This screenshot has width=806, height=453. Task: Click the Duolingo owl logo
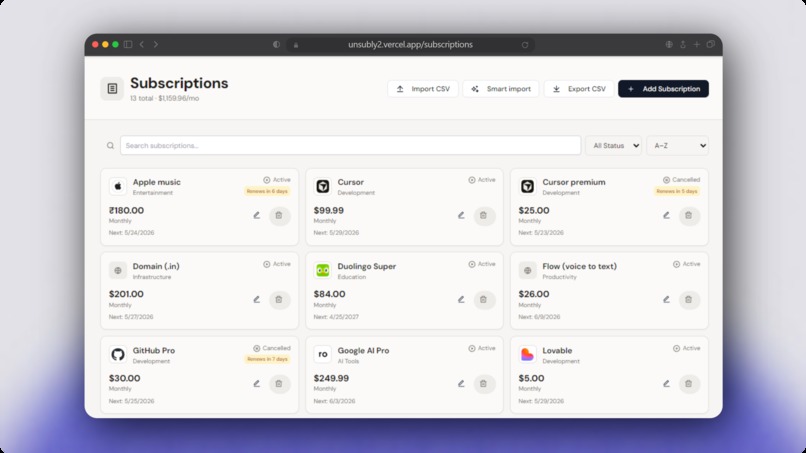pos(323,270)
